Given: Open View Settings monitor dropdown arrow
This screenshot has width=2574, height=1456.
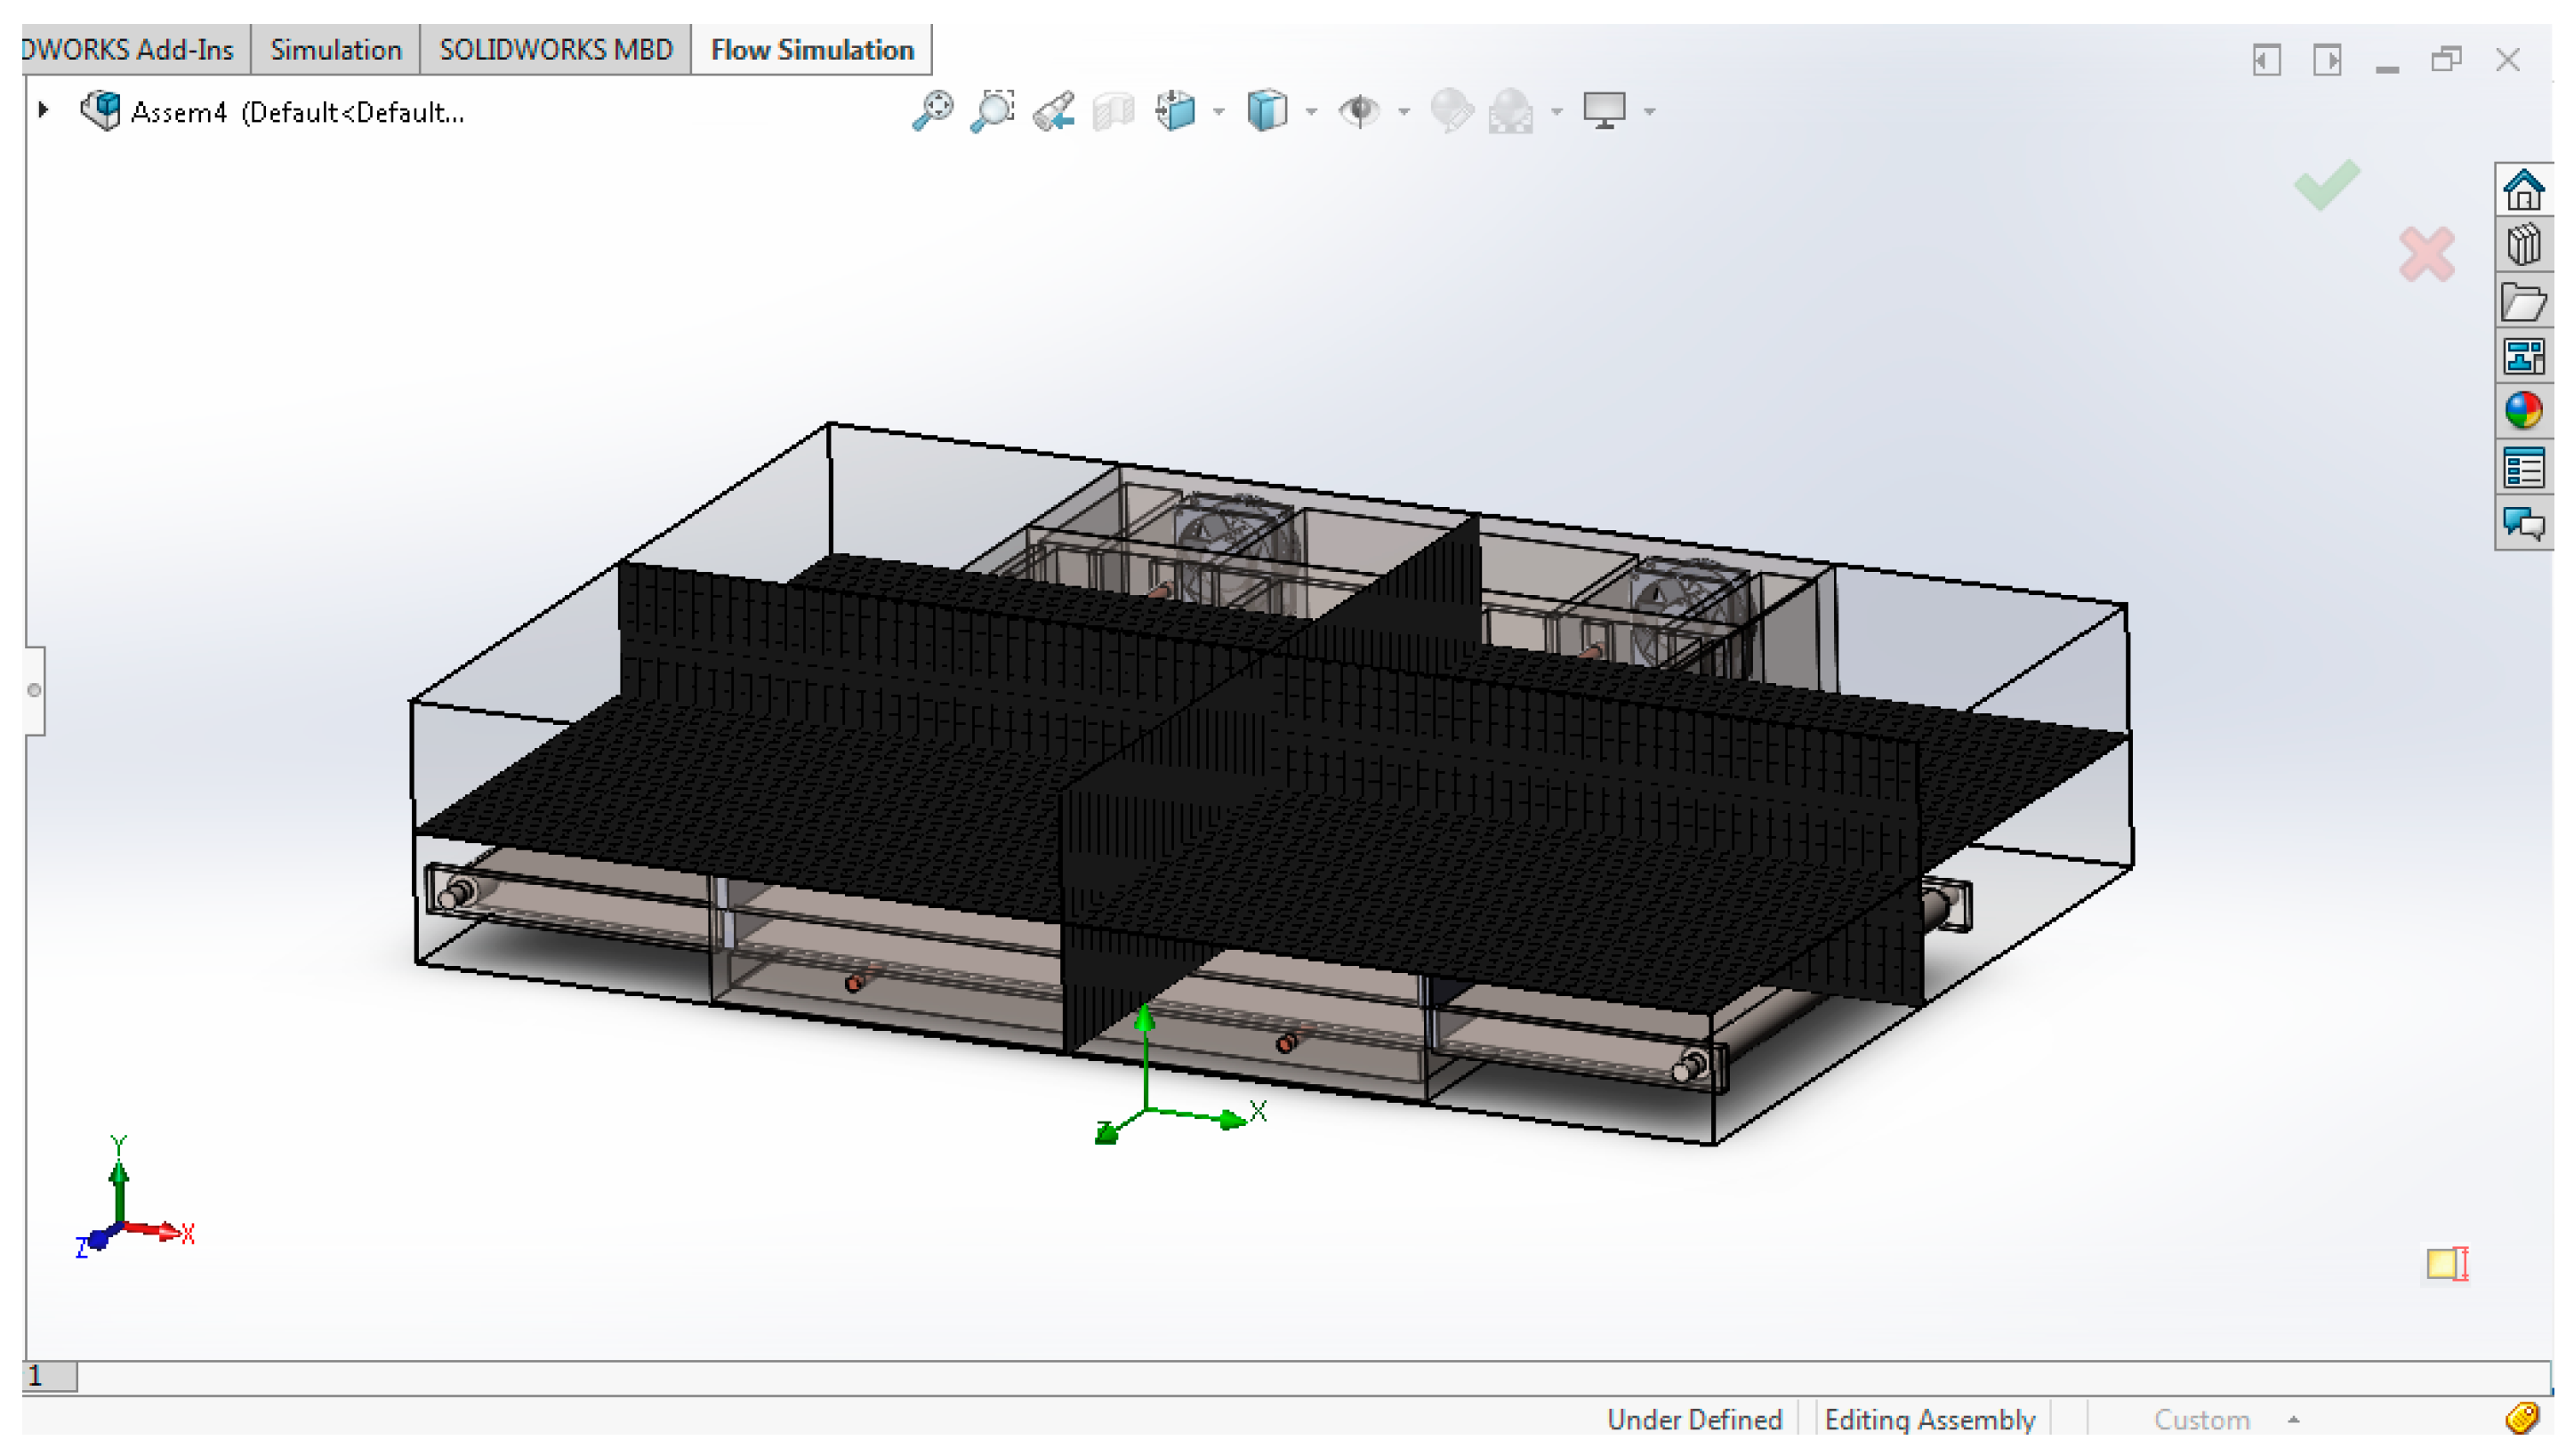Looking at the screenshot, I should (1649, 112).
